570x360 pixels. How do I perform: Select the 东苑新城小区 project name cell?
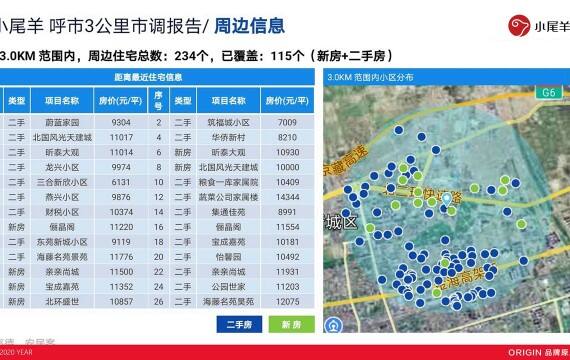click(62, 242)
